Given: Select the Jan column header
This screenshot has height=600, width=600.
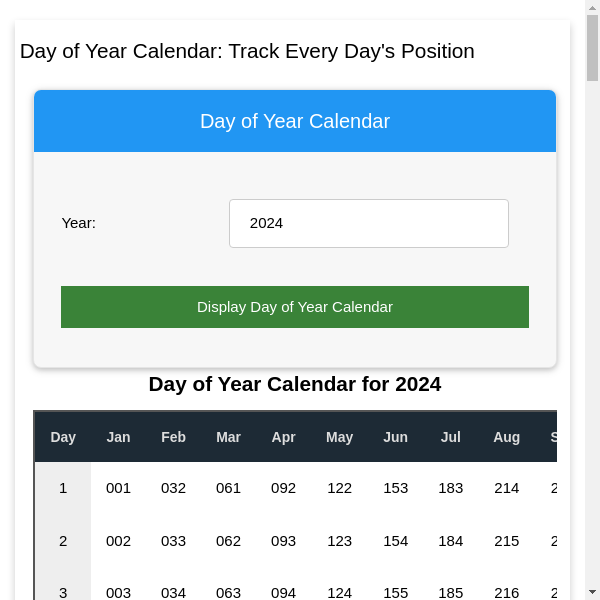Looking at the screenshot, I should [x=118, y=437].
